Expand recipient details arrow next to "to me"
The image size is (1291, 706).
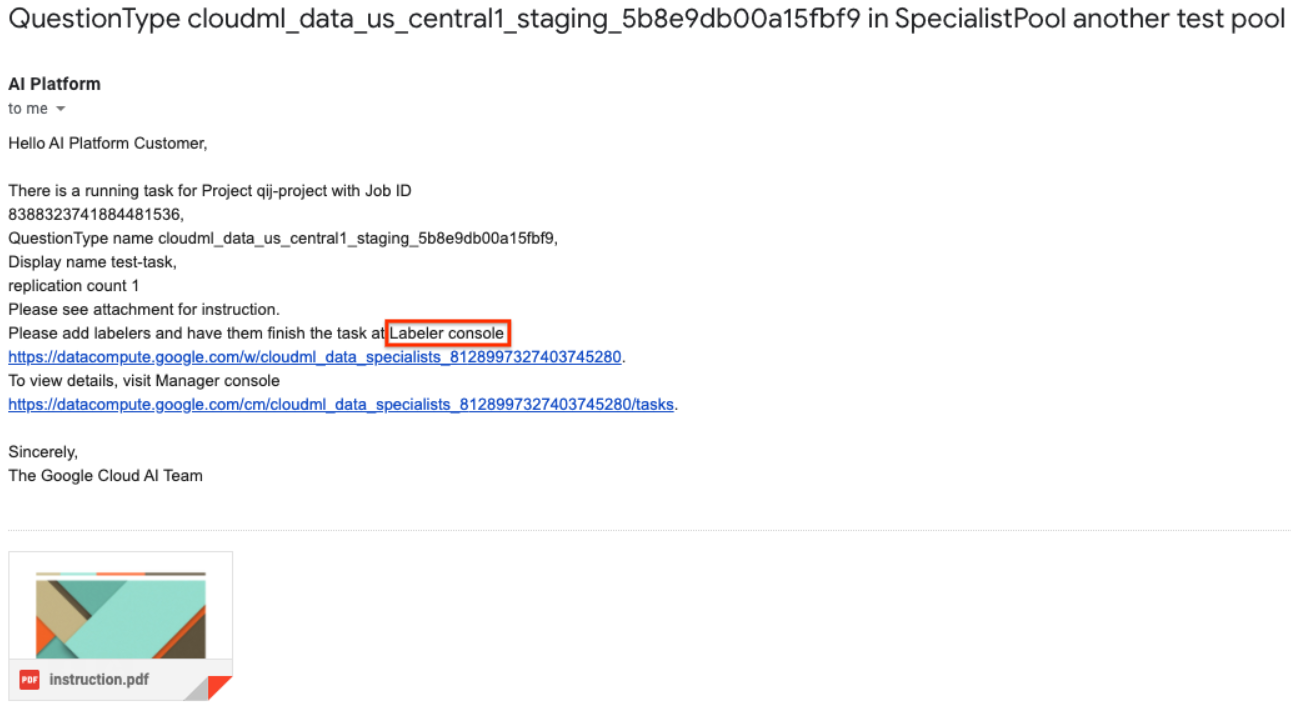pyautogui.click(x=60, y=109)
